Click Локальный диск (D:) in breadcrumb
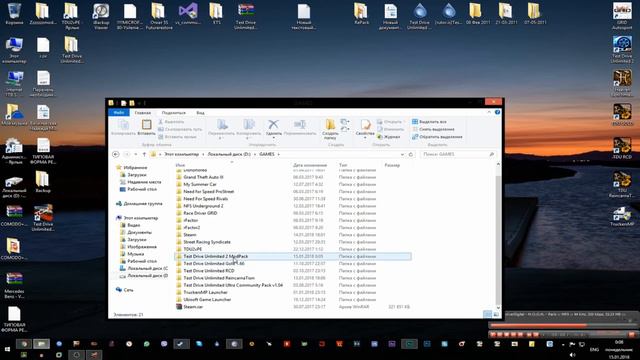 coord(229,154)
